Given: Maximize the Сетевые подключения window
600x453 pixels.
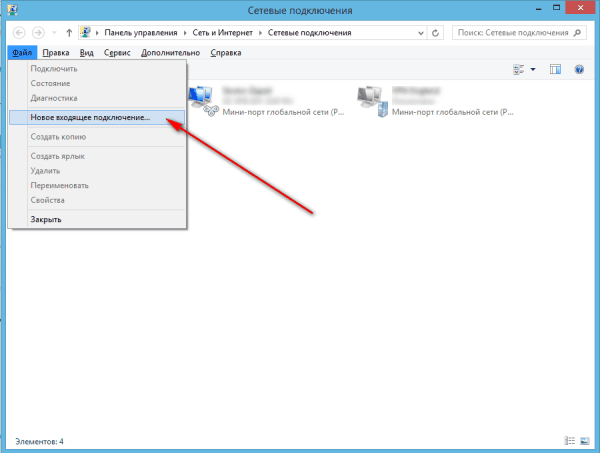Looking at the screenshot, I should [x=557, y=8].
